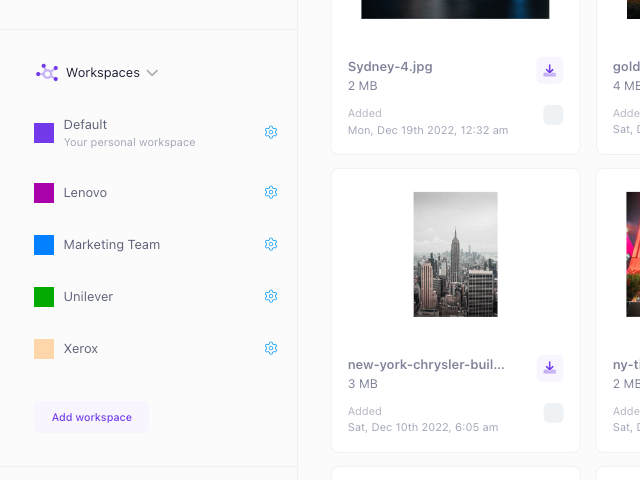This screenshot has height=480, width=640.
Task: Click the date "Mon, Dec 19th 2022, 12:32 am"
Action: pos(428,131)
